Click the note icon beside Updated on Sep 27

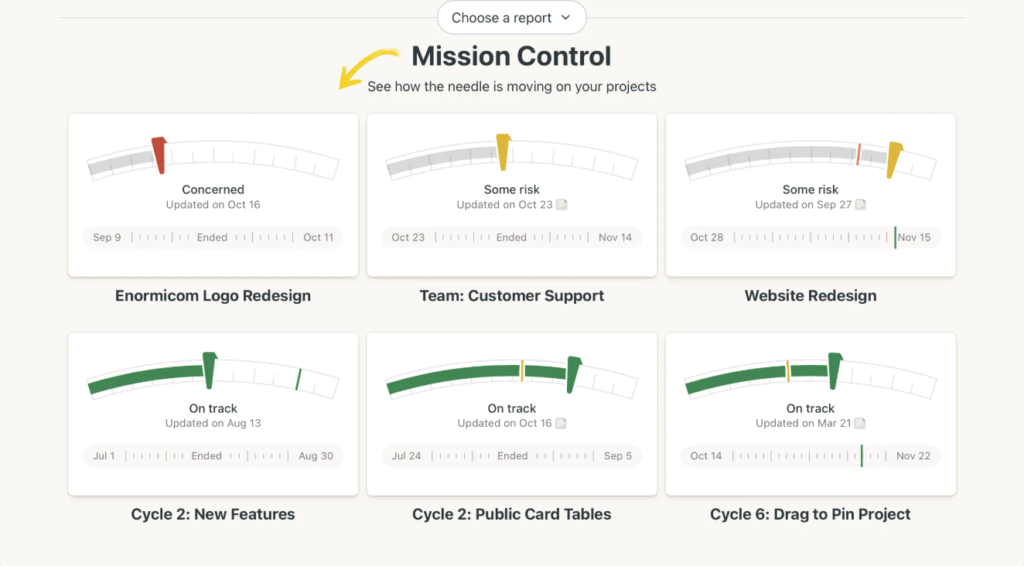(x=860, y=205)
